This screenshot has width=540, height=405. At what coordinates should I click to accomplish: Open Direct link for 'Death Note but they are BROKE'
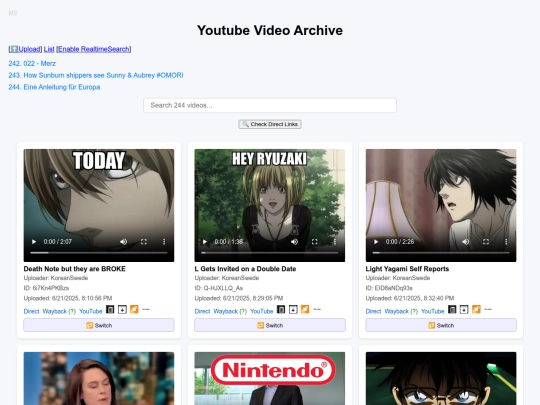click(x=31, y=311)
